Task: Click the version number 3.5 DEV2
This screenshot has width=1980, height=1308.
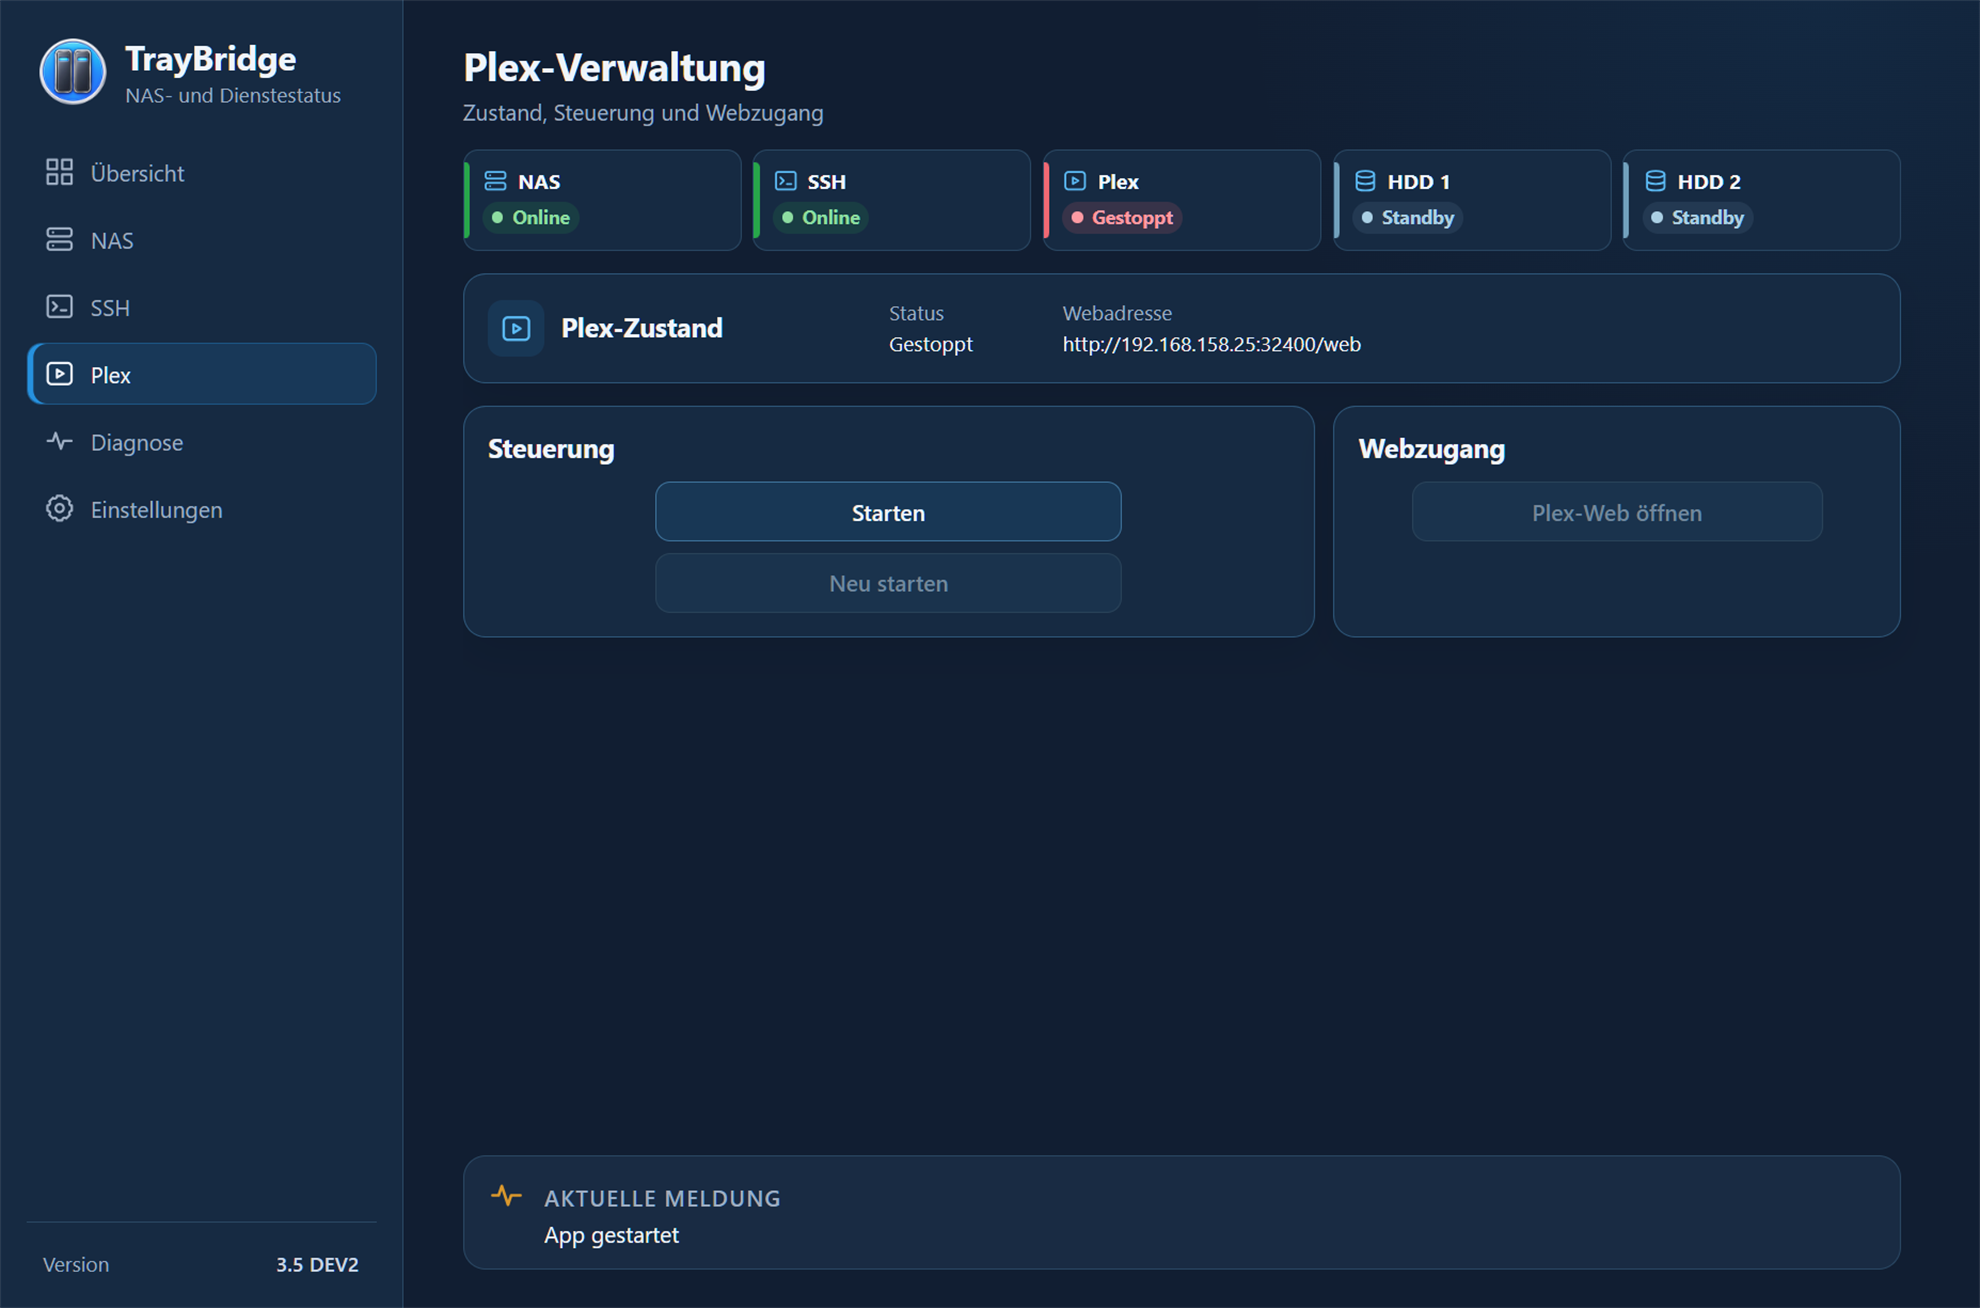Action: pos(317,1264)
